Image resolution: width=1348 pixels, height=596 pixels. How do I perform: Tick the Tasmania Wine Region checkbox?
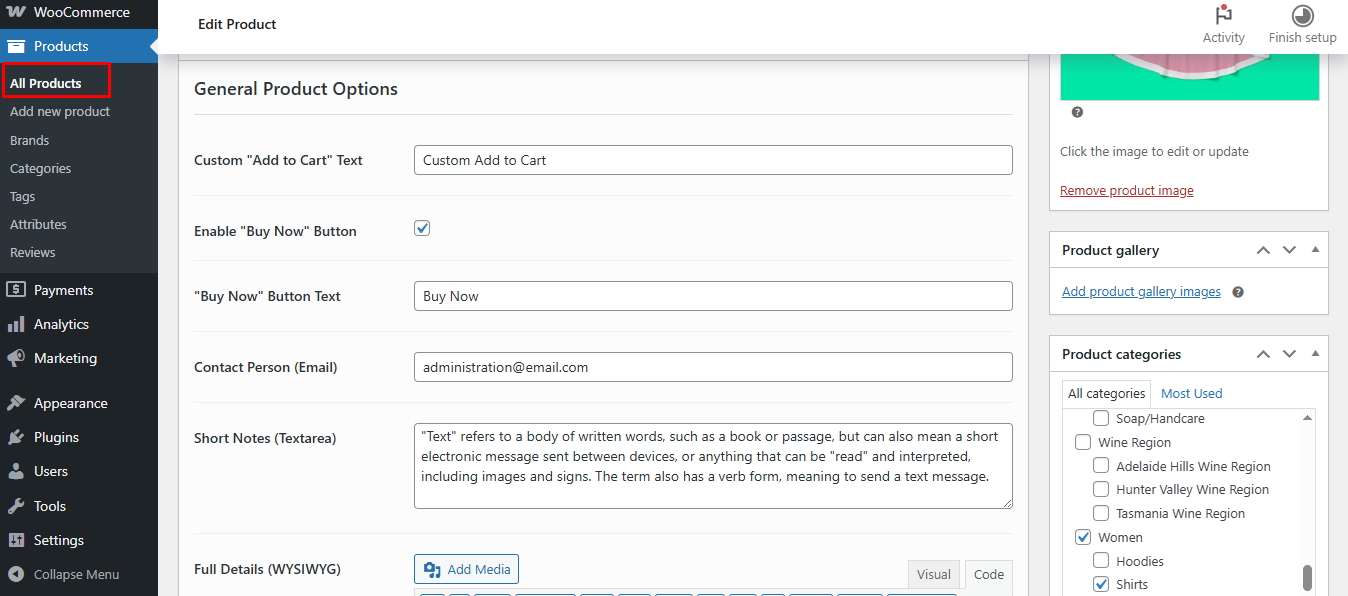(x=1101, y=513)
